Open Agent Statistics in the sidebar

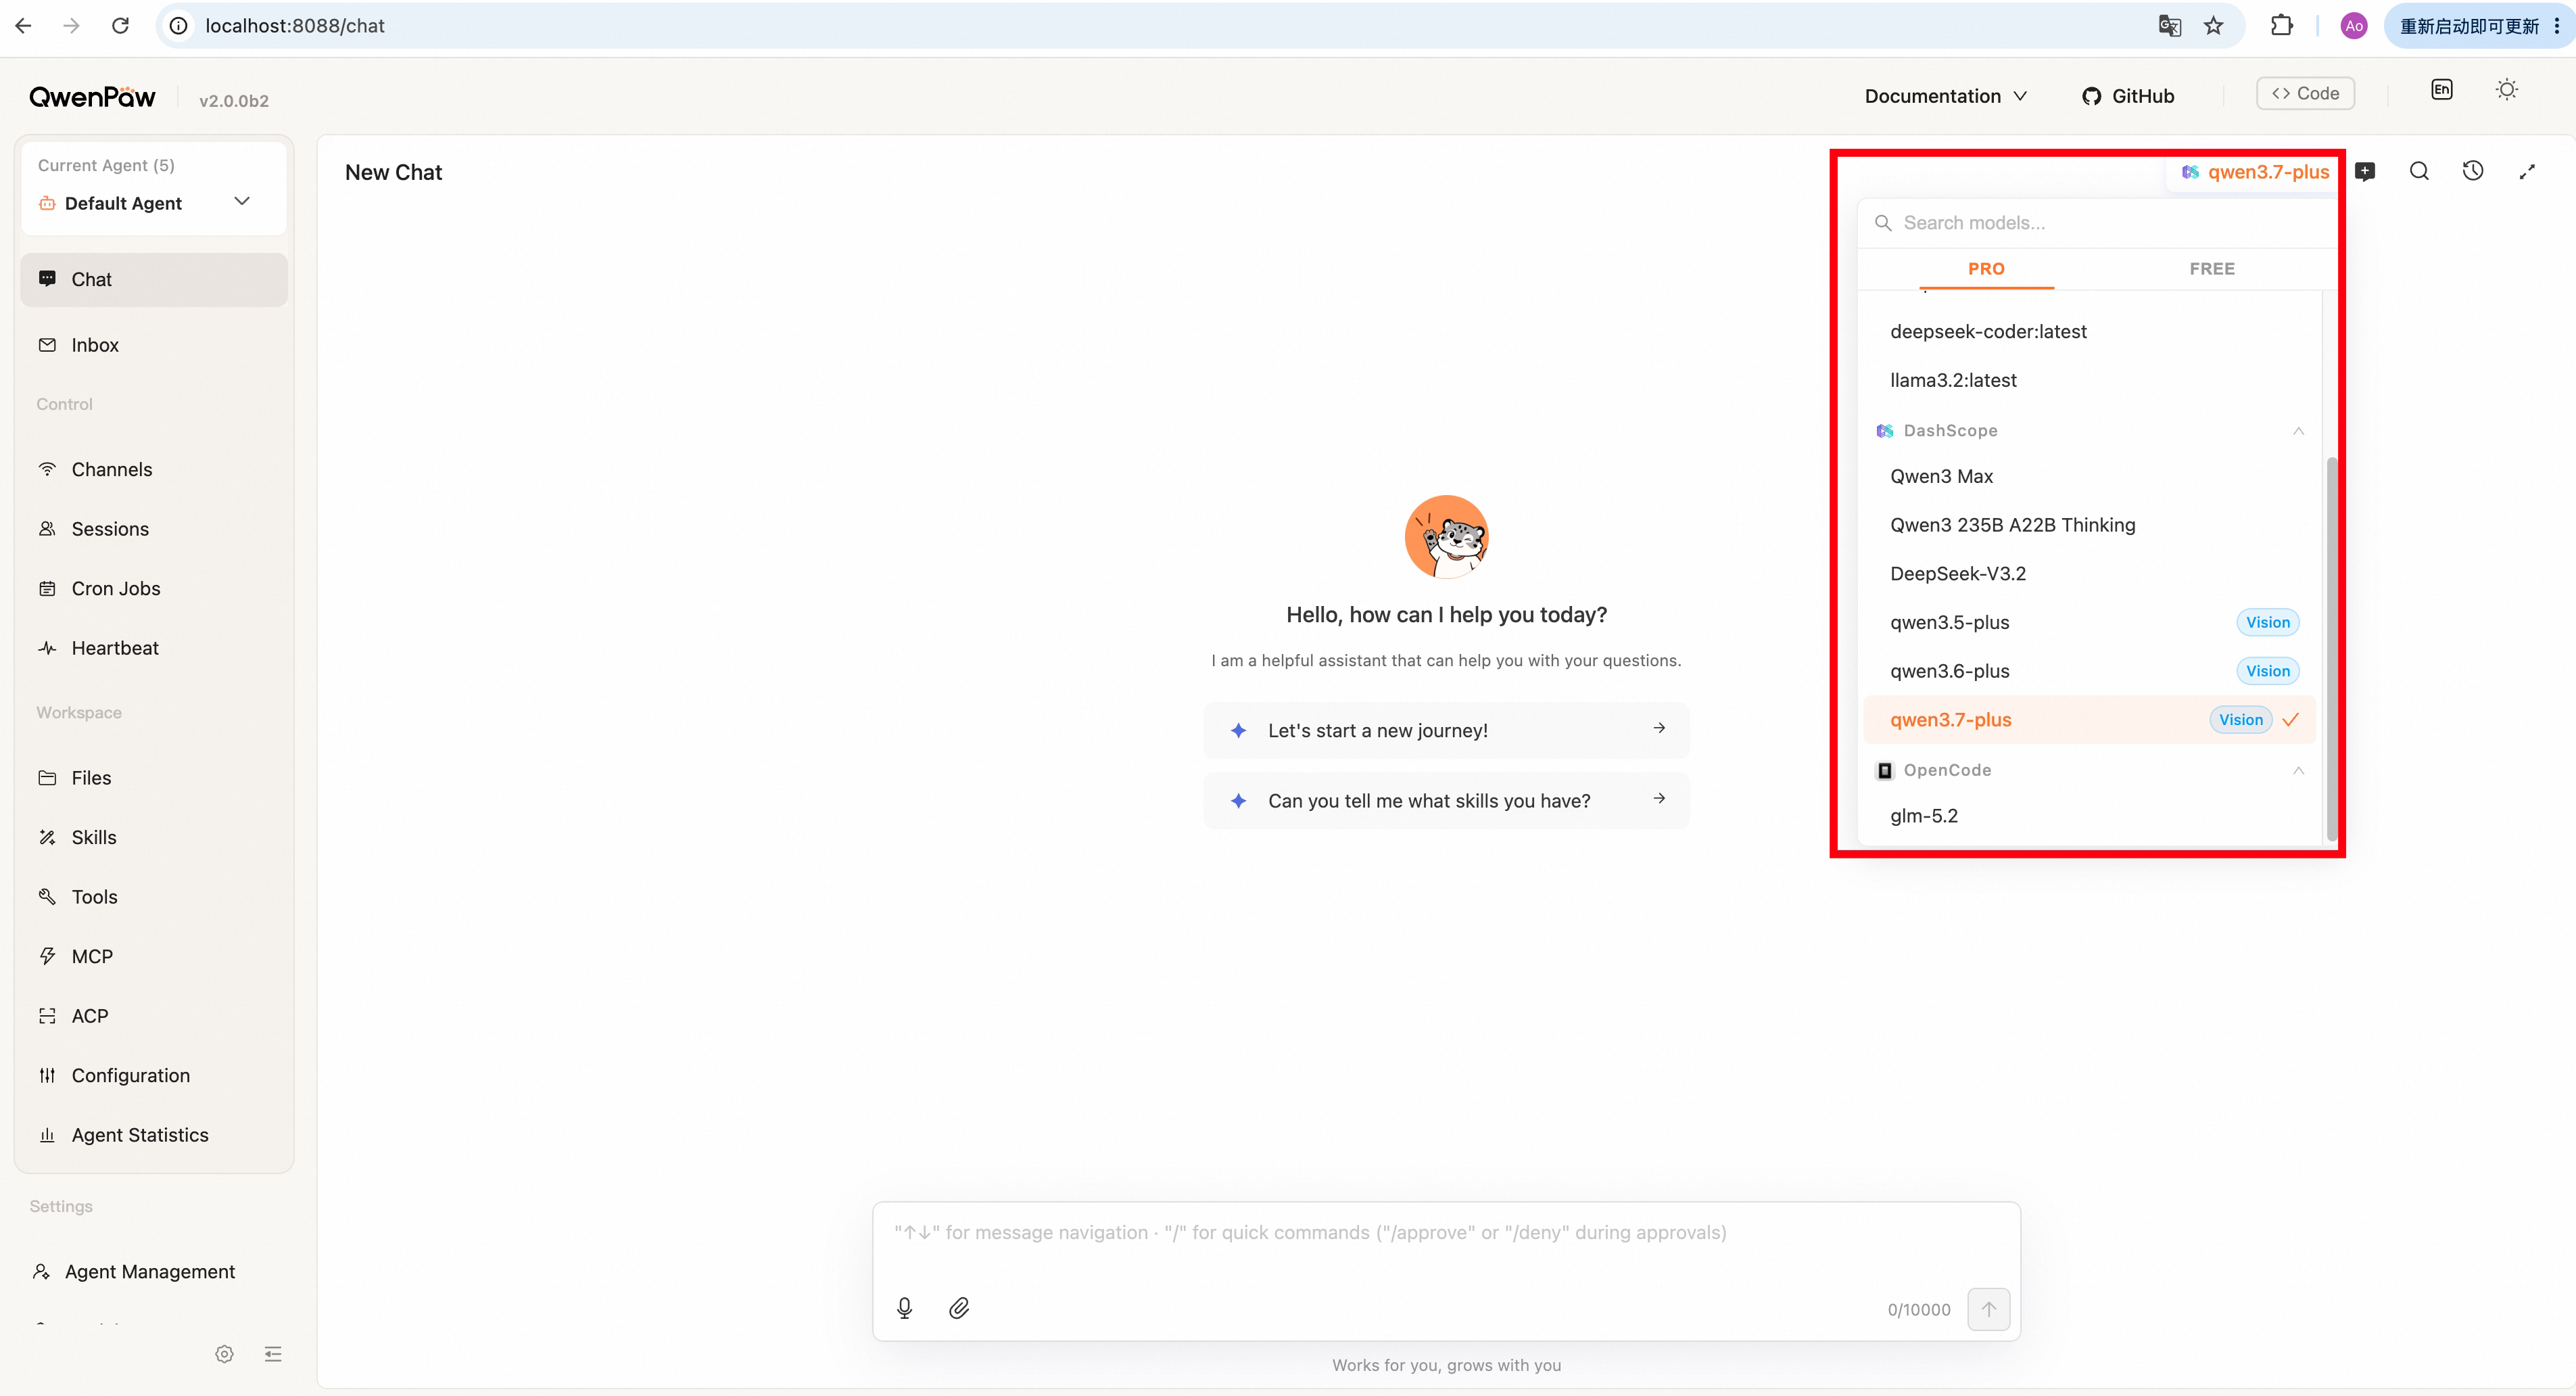(x=154, y=1135)
